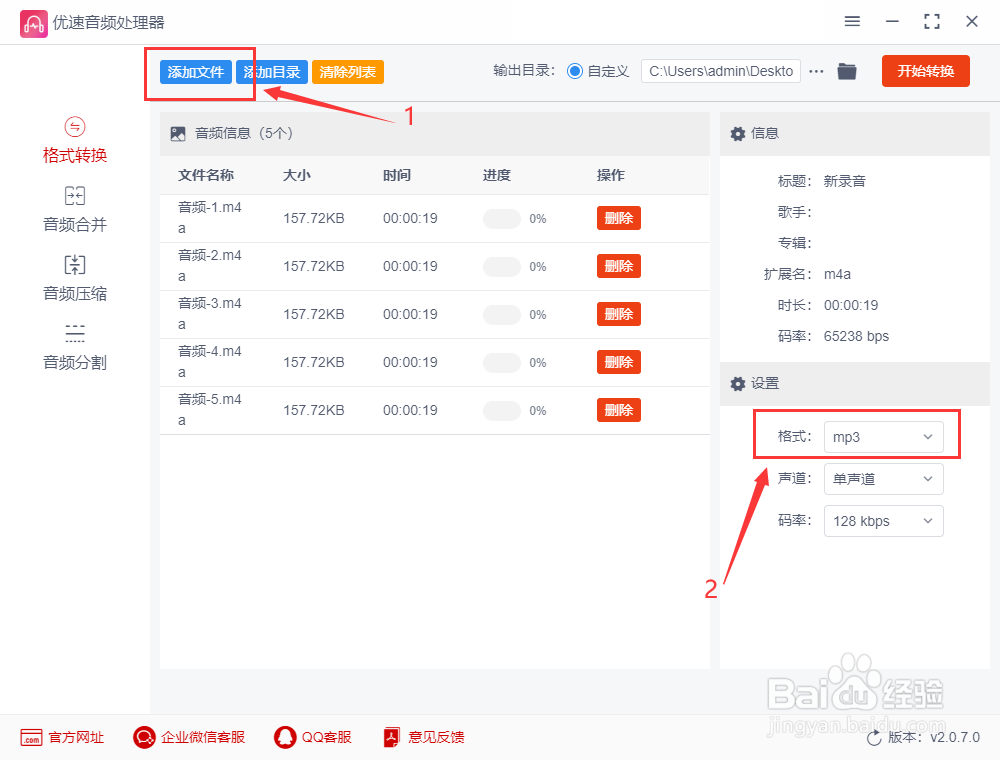Delete 音频-5.m4a with its 删除 button
Image resolution: width=1000 pixels, height=760 pixels.
(619, 410)
